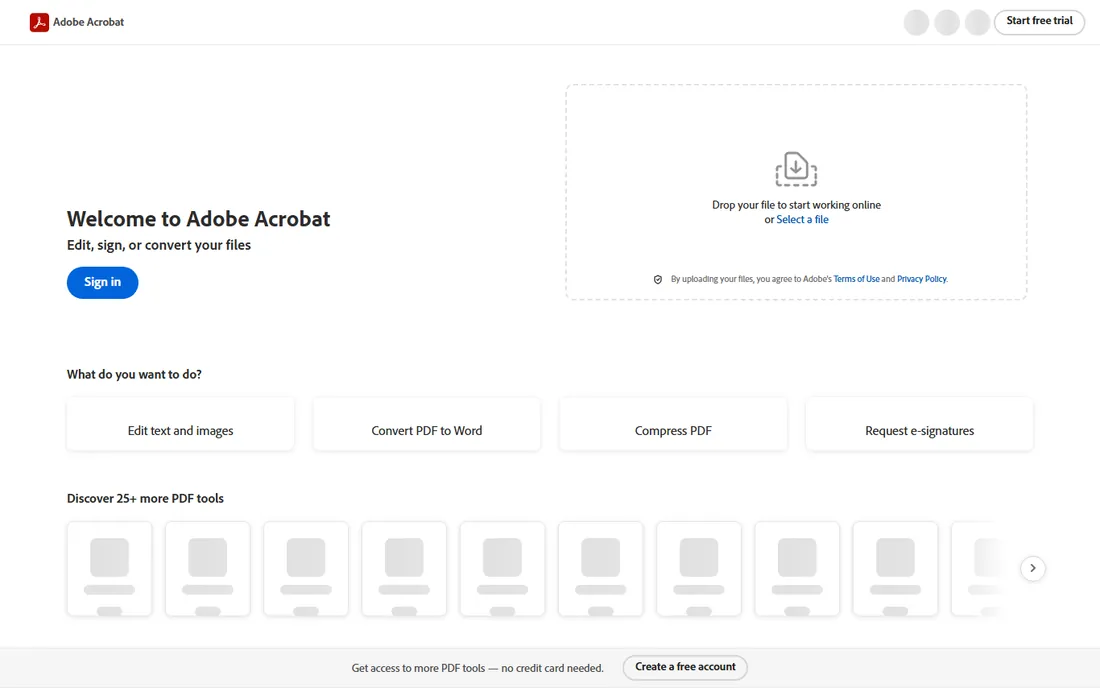1100x688 pixels.
Task: Click Create a free account button
Action: point(685,667)
